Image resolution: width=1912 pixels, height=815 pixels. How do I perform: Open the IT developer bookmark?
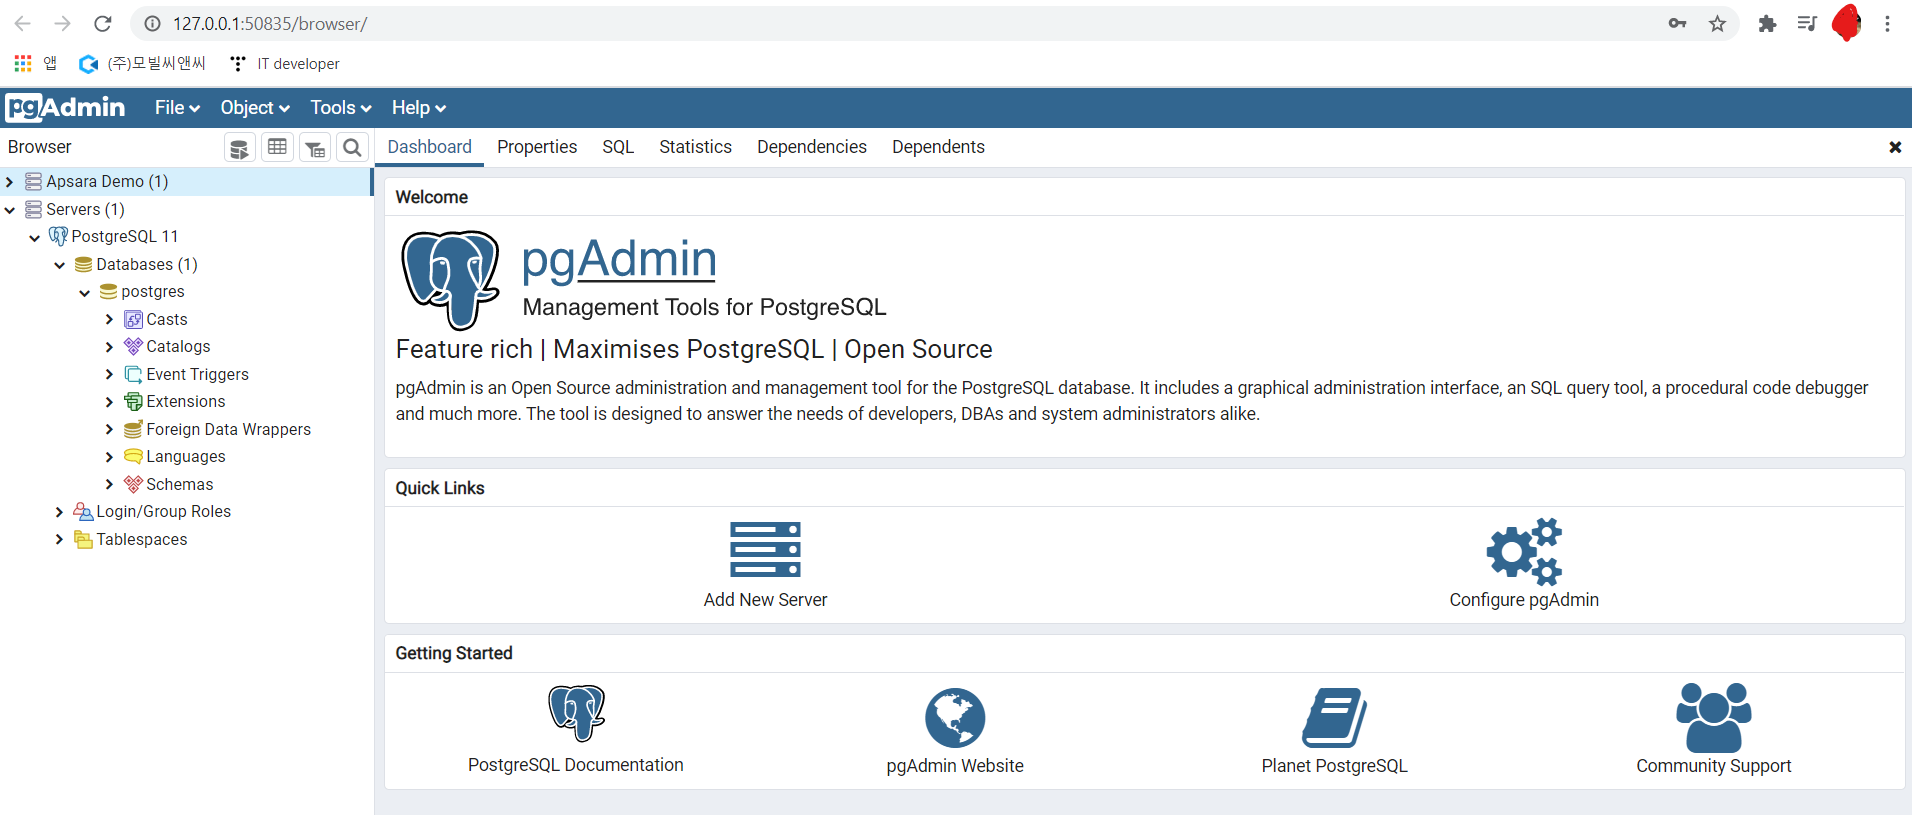coord(285,64)
